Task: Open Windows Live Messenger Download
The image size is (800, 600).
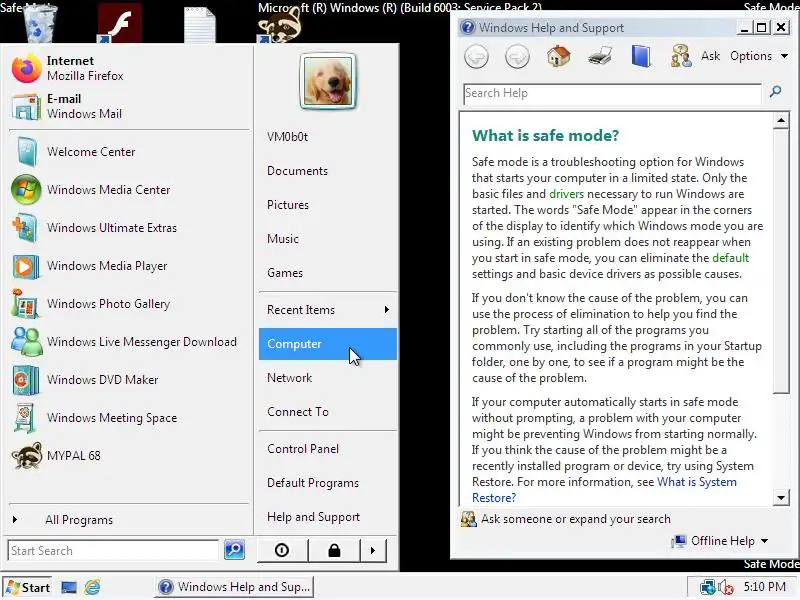Action: (129, 341)
